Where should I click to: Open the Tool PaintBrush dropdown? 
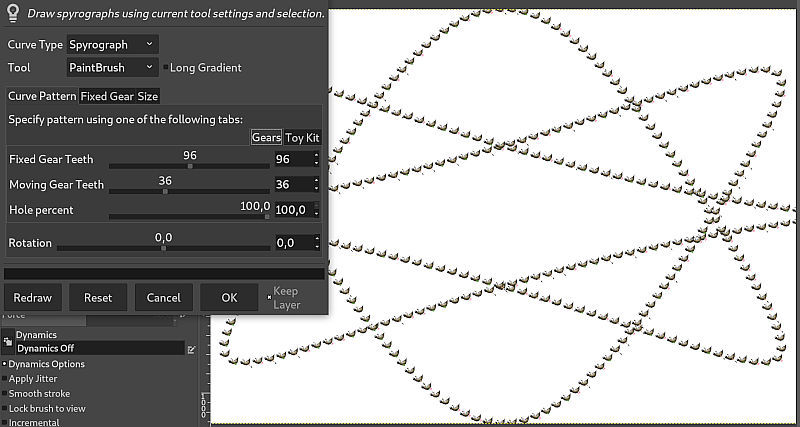pyautogui.click(x=112, y=67)
